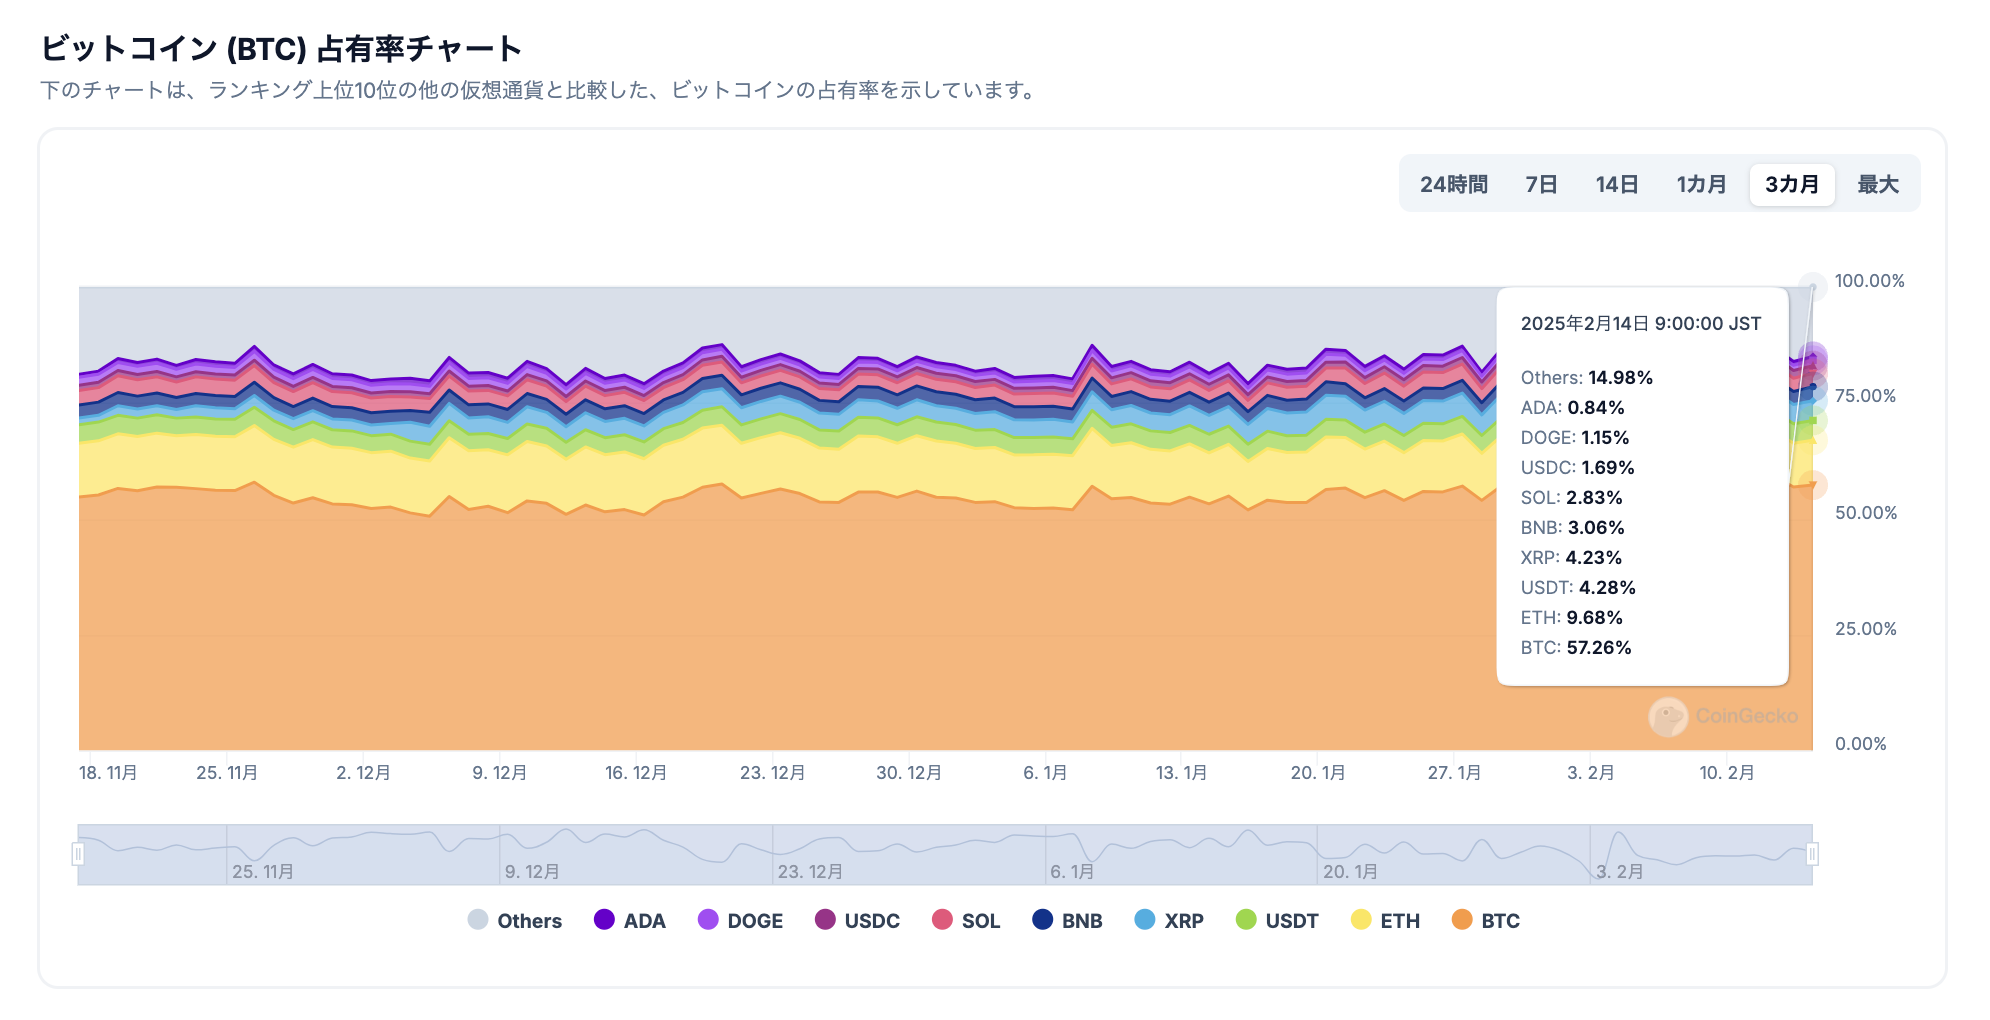Click the SOL pink legend dot
The height and width of the screenshot is (1020, 1990).
pos(944,920)
